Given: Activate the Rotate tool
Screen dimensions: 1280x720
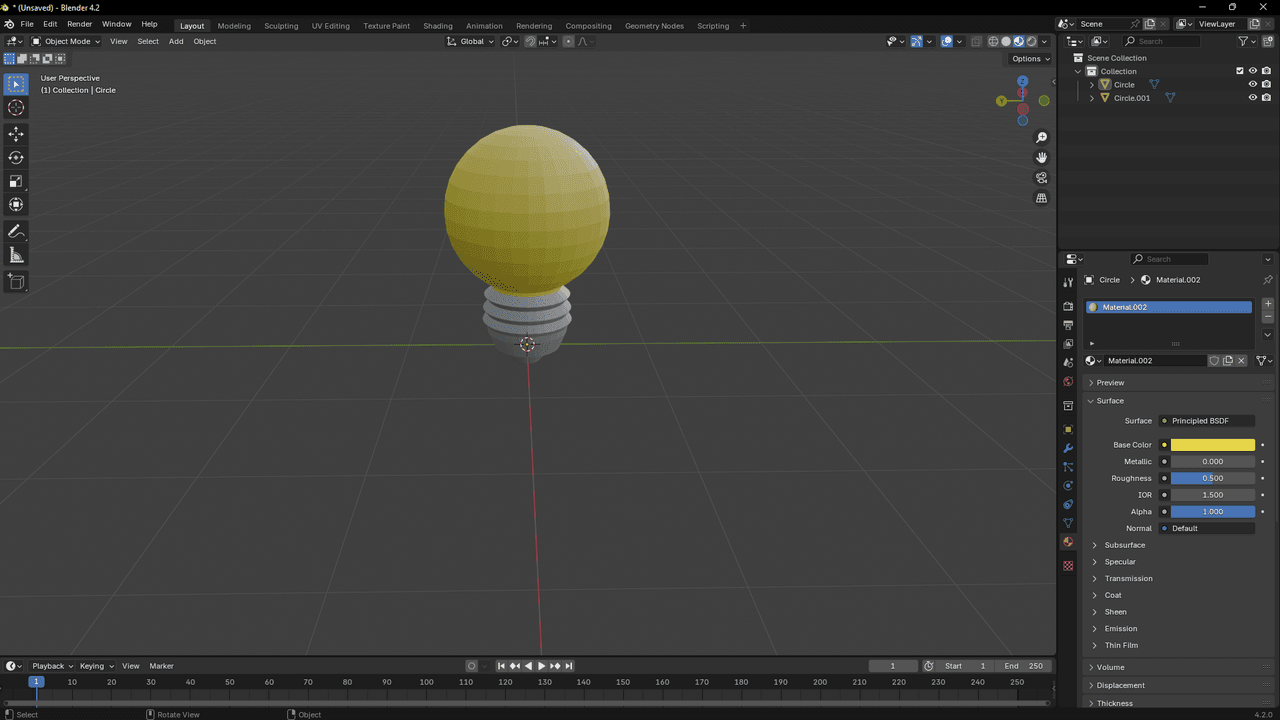Looking at the screenshot, I should click(x=16, y=158).
